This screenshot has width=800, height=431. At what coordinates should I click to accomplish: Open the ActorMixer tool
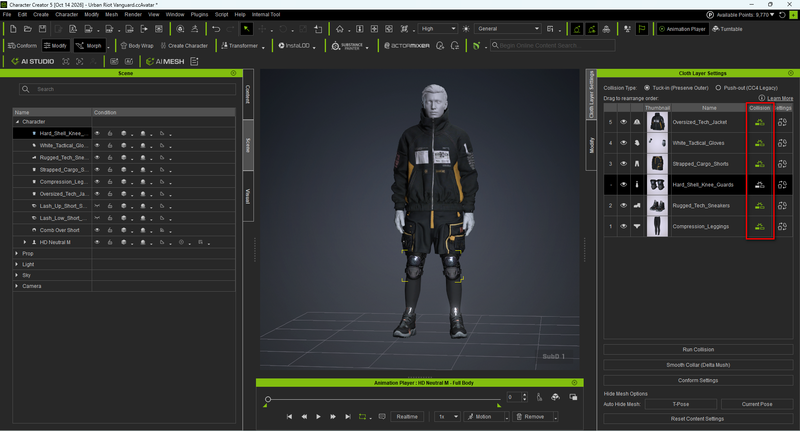click(x=407, y=46)
